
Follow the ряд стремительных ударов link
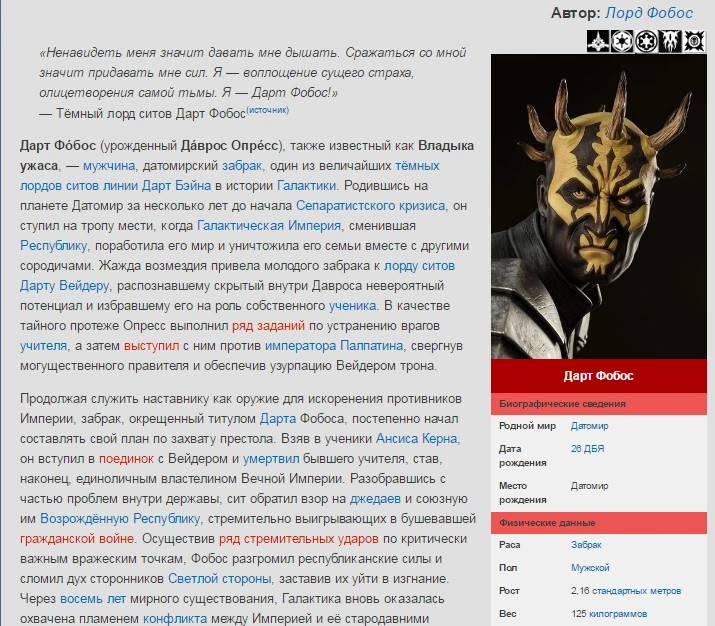(x=299, y=539)
